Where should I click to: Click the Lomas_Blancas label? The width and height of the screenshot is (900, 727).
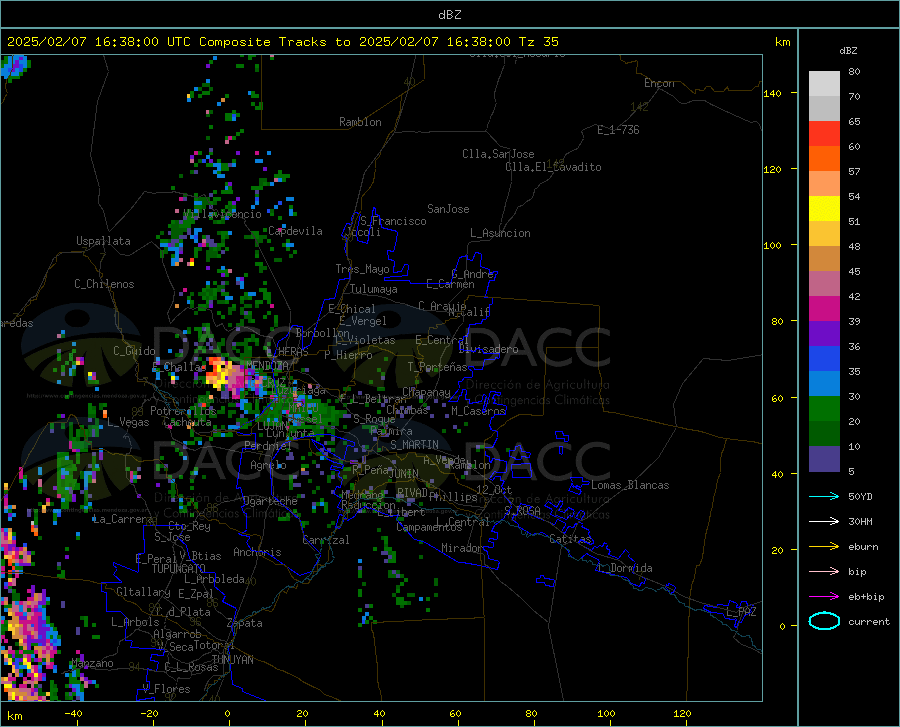pyautogui.click(x=630, y=485)
